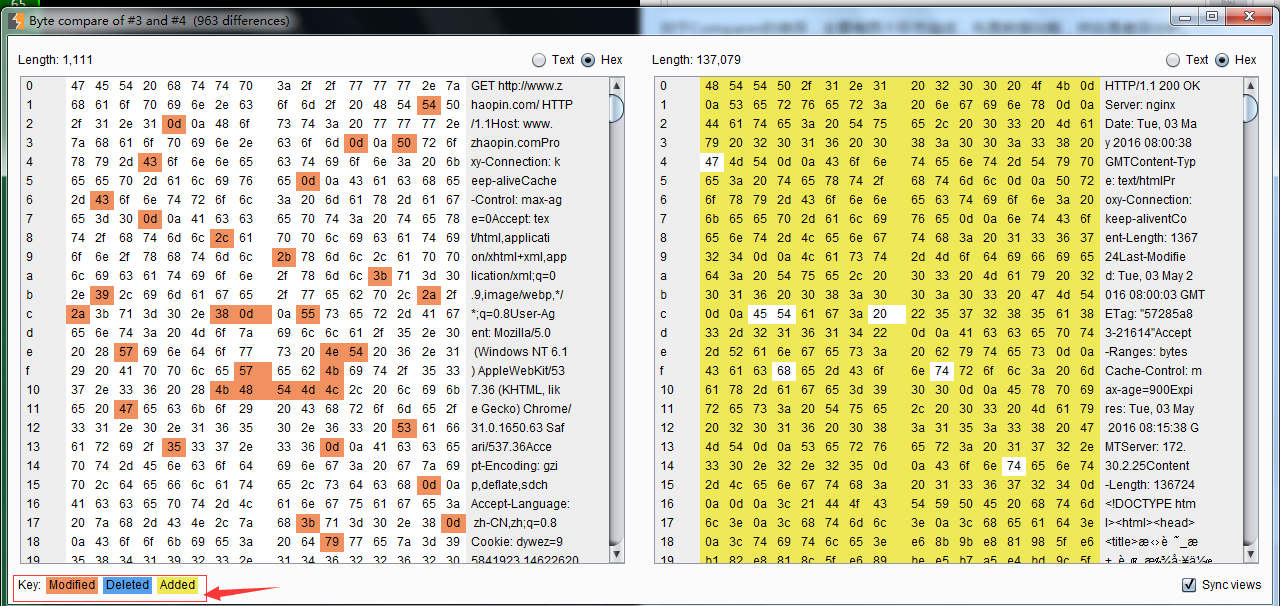Viewport: 1280px width, 606px height.
Task: Click the blue Deleted key swatch
Action: pyautogui.click(x=127, y=585)
